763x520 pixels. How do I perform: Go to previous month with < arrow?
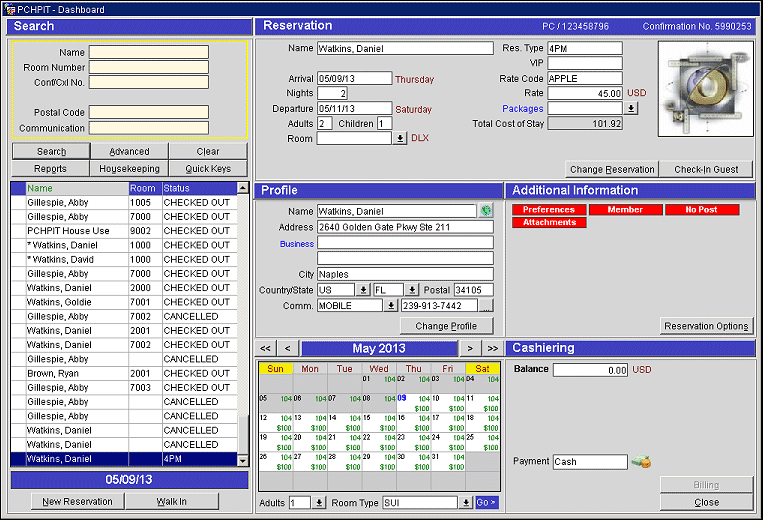coord(287,348)
